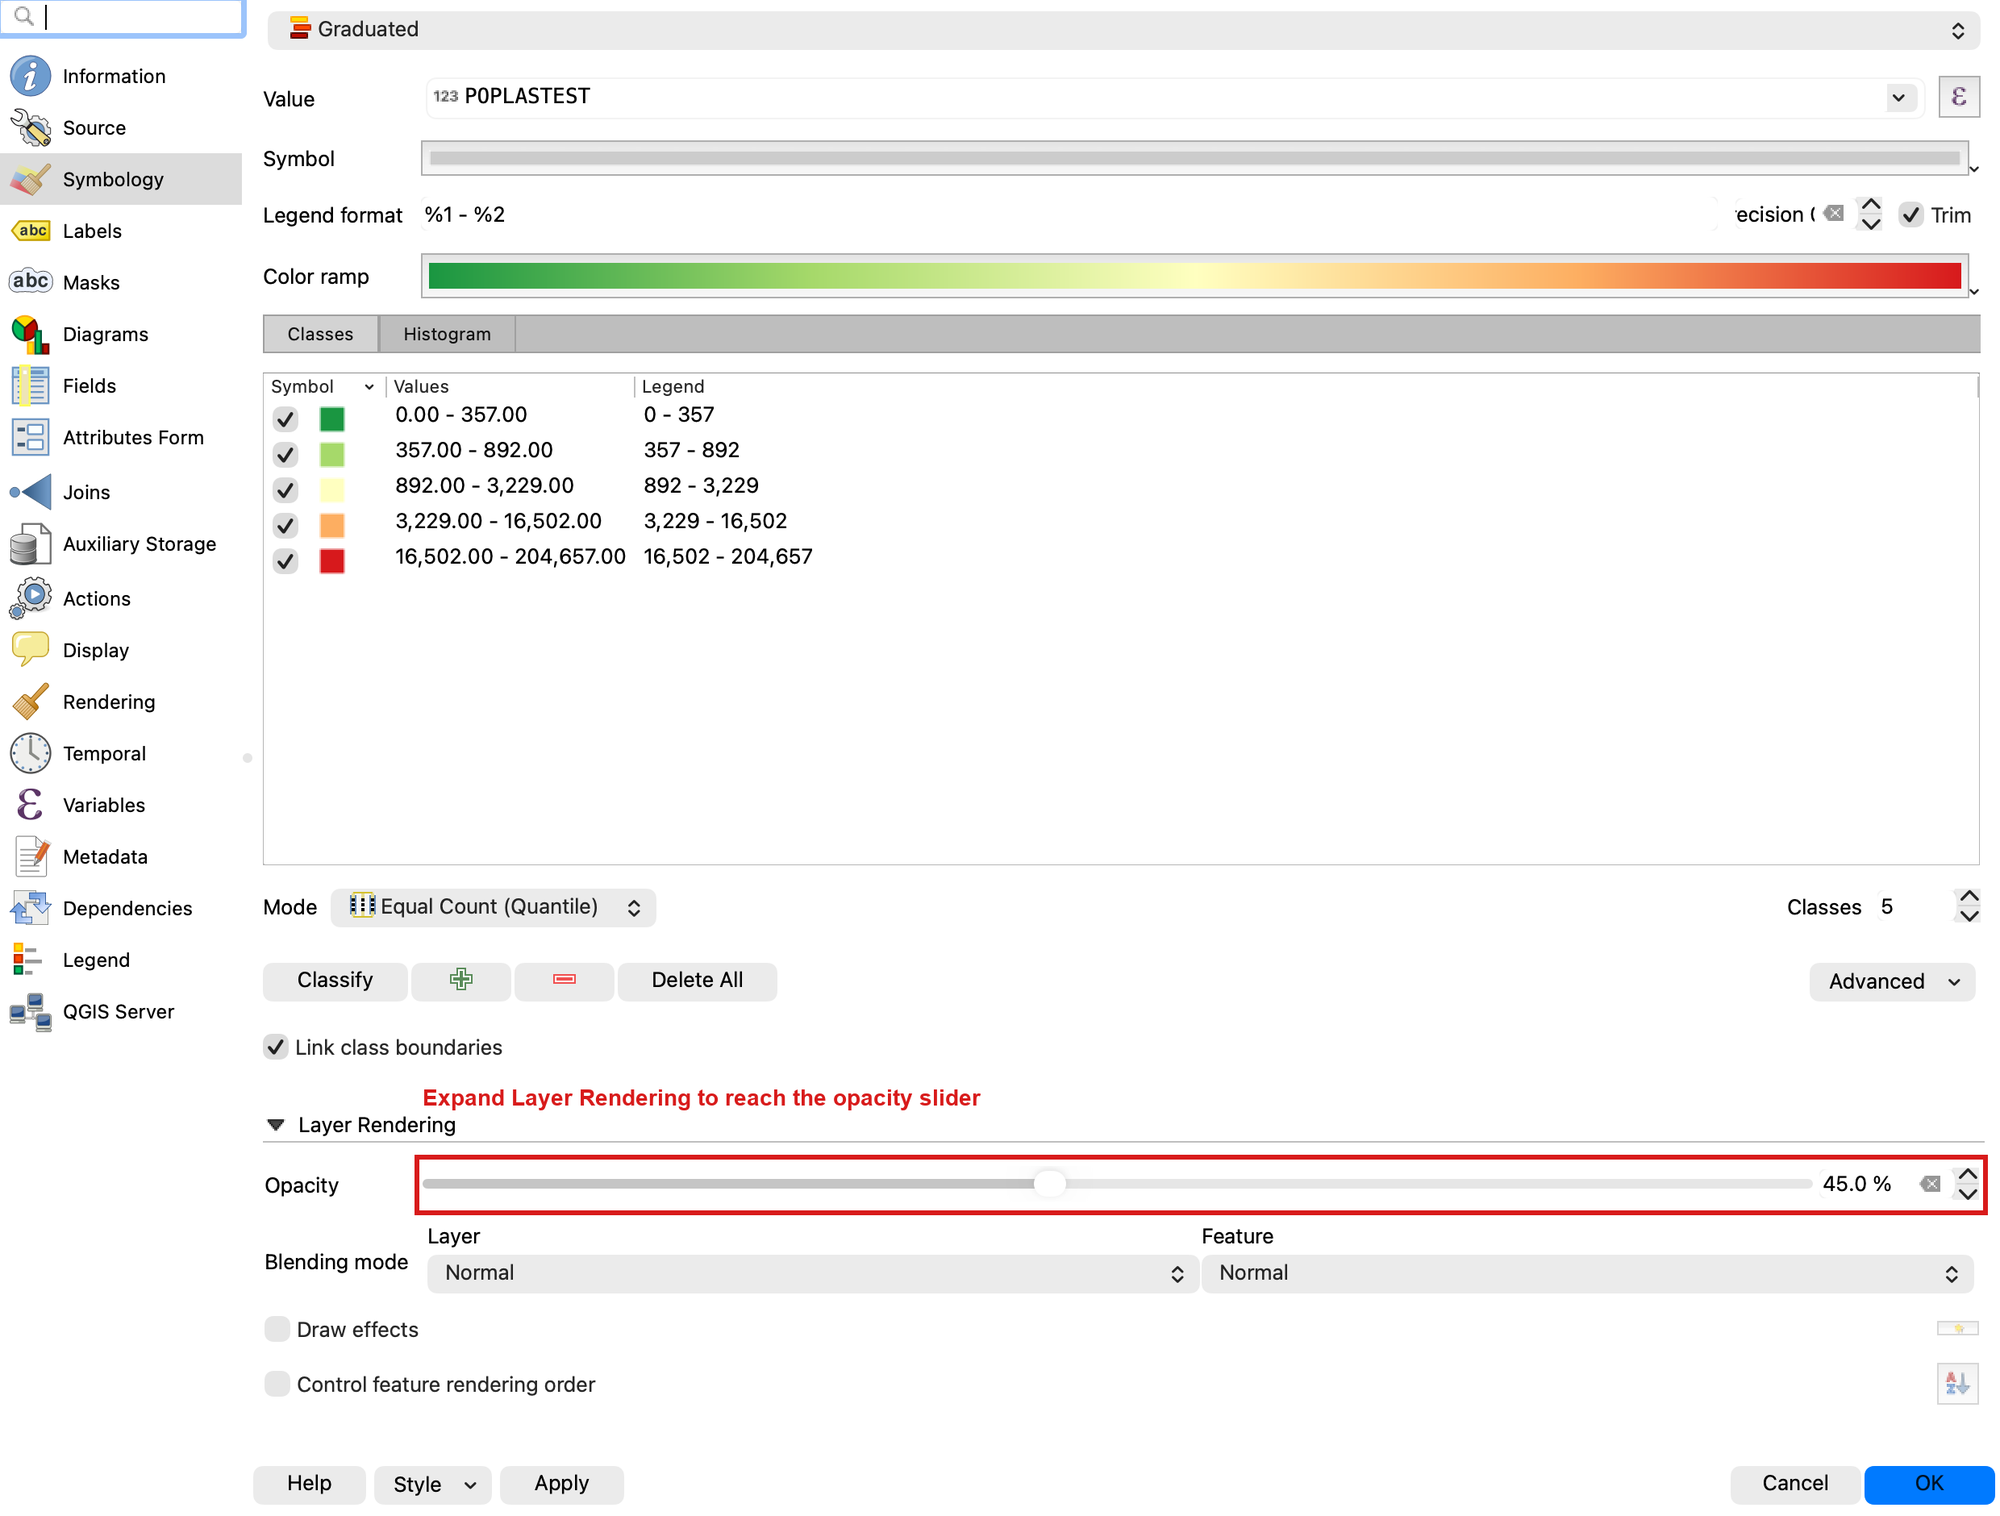2000x1516 pixels.
Task: Click the Apply button
Action: tap(561, 1484)
